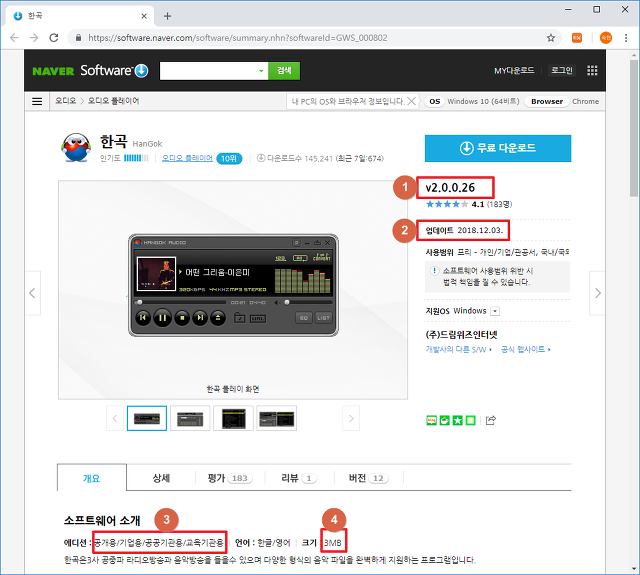
Task: Click the large HanGok player preview image
Action: (x=233, y=285)
